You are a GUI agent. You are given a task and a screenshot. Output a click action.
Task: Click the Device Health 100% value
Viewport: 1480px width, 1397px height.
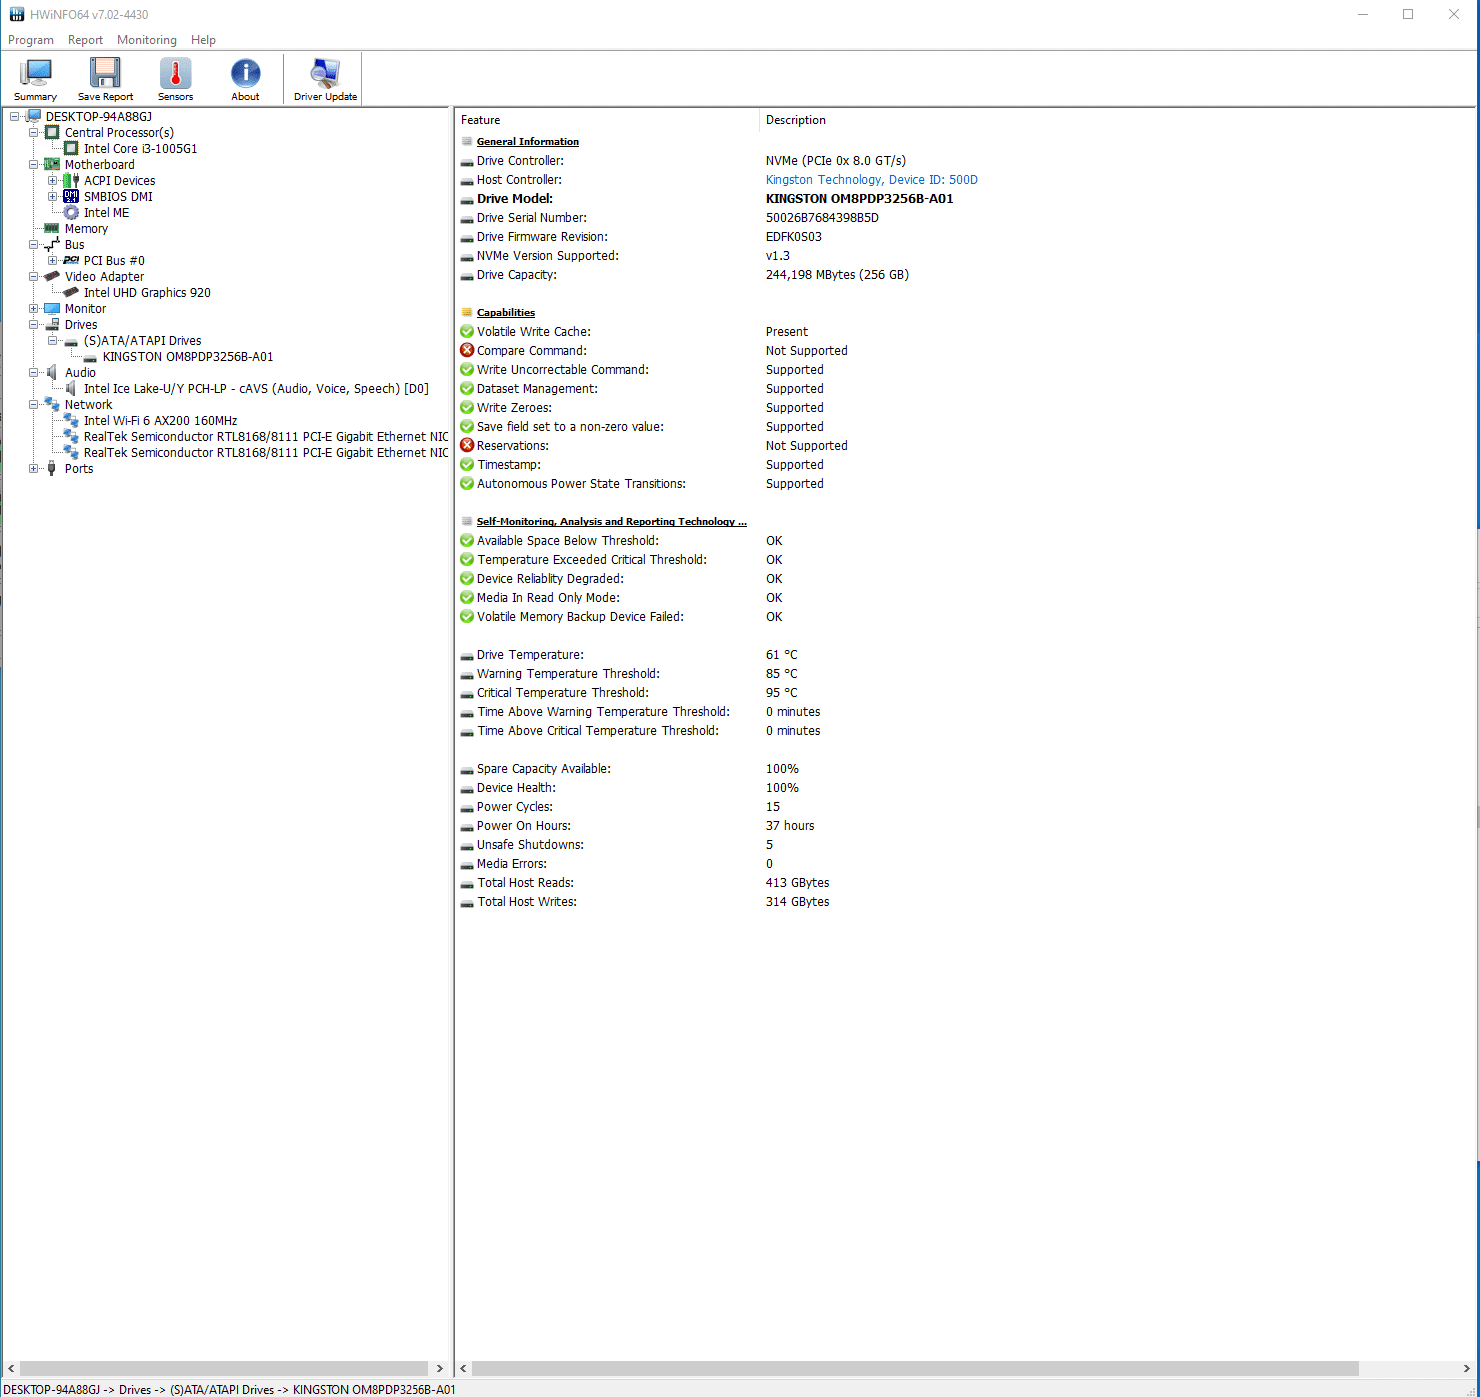pyautogui.click(x=782, y=788)
